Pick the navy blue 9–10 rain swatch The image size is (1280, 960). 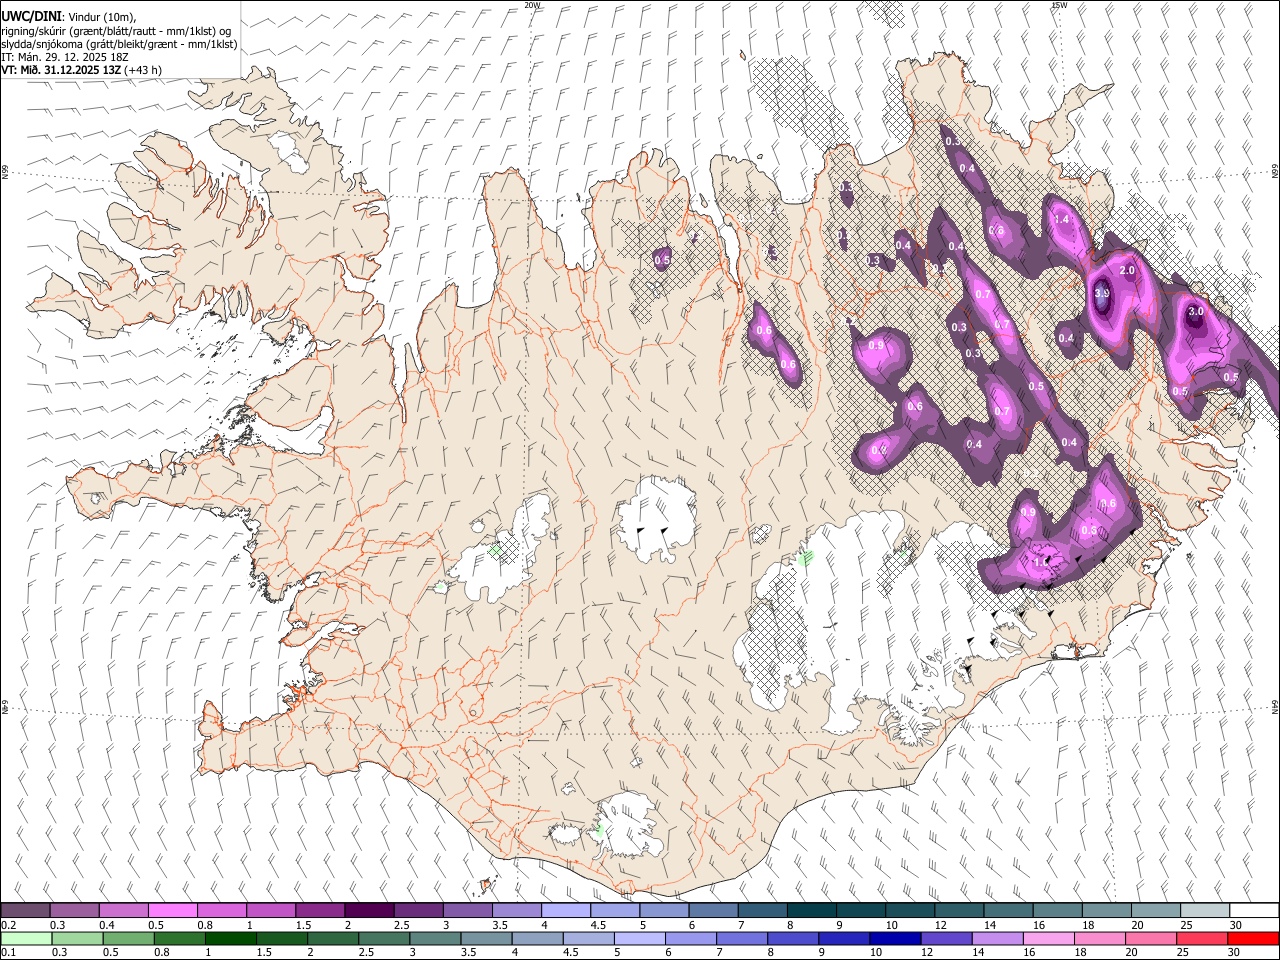tap(893, 938)
